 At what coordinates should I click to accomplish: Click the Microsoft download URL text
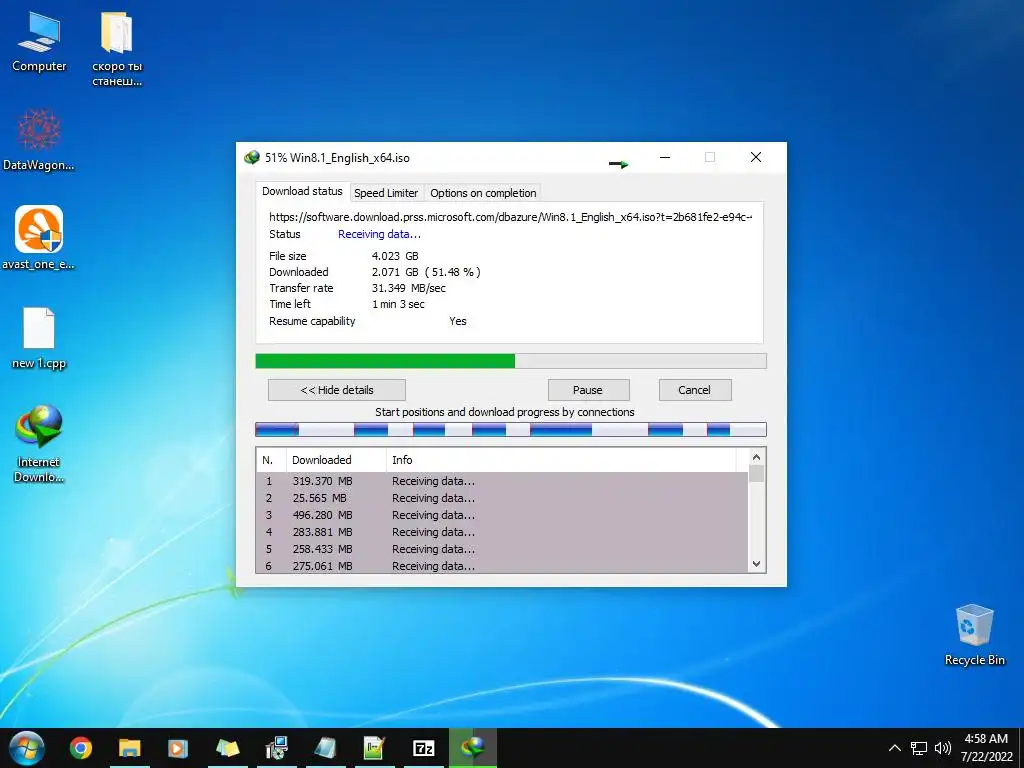coord(511,217)
